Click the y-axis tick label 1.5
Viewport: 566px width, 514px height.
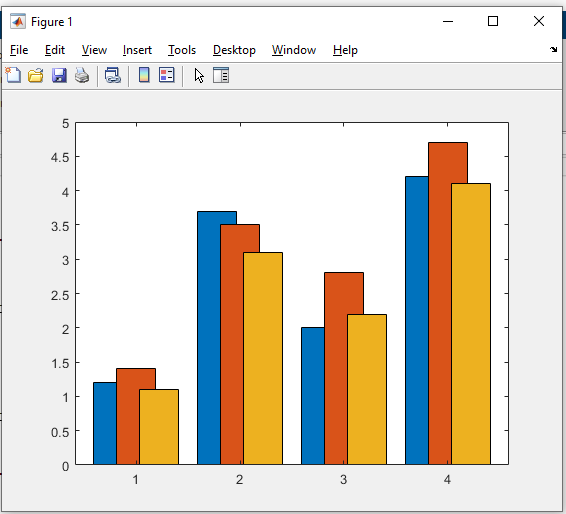[x=60, y=363]
